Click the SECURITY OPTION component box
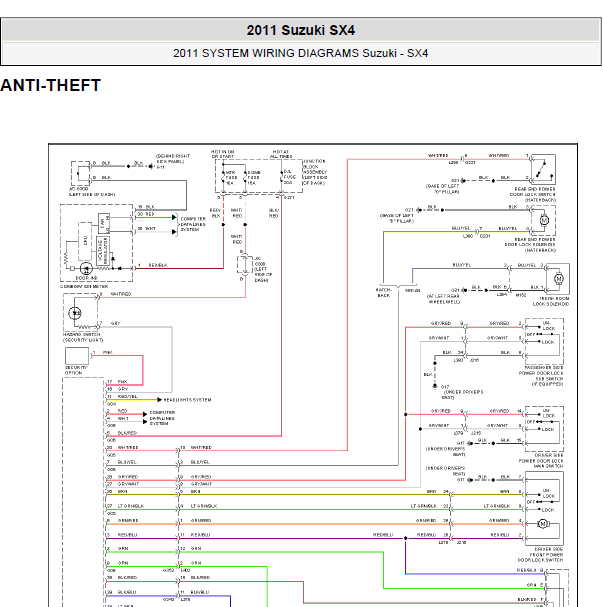 [x=77, y=356]
